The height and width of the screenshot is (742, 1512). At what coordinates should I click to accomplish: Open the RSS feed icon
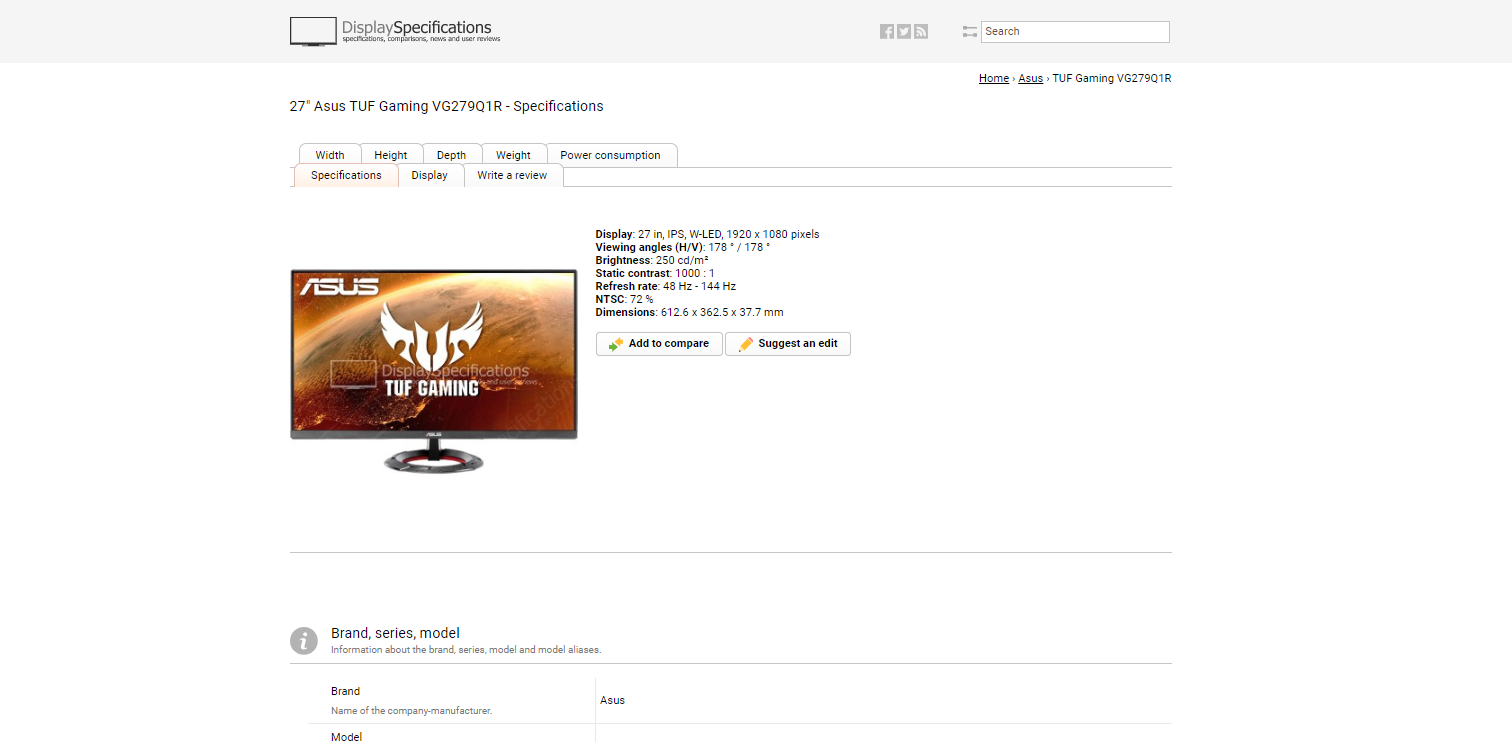[x=921, y=31]
